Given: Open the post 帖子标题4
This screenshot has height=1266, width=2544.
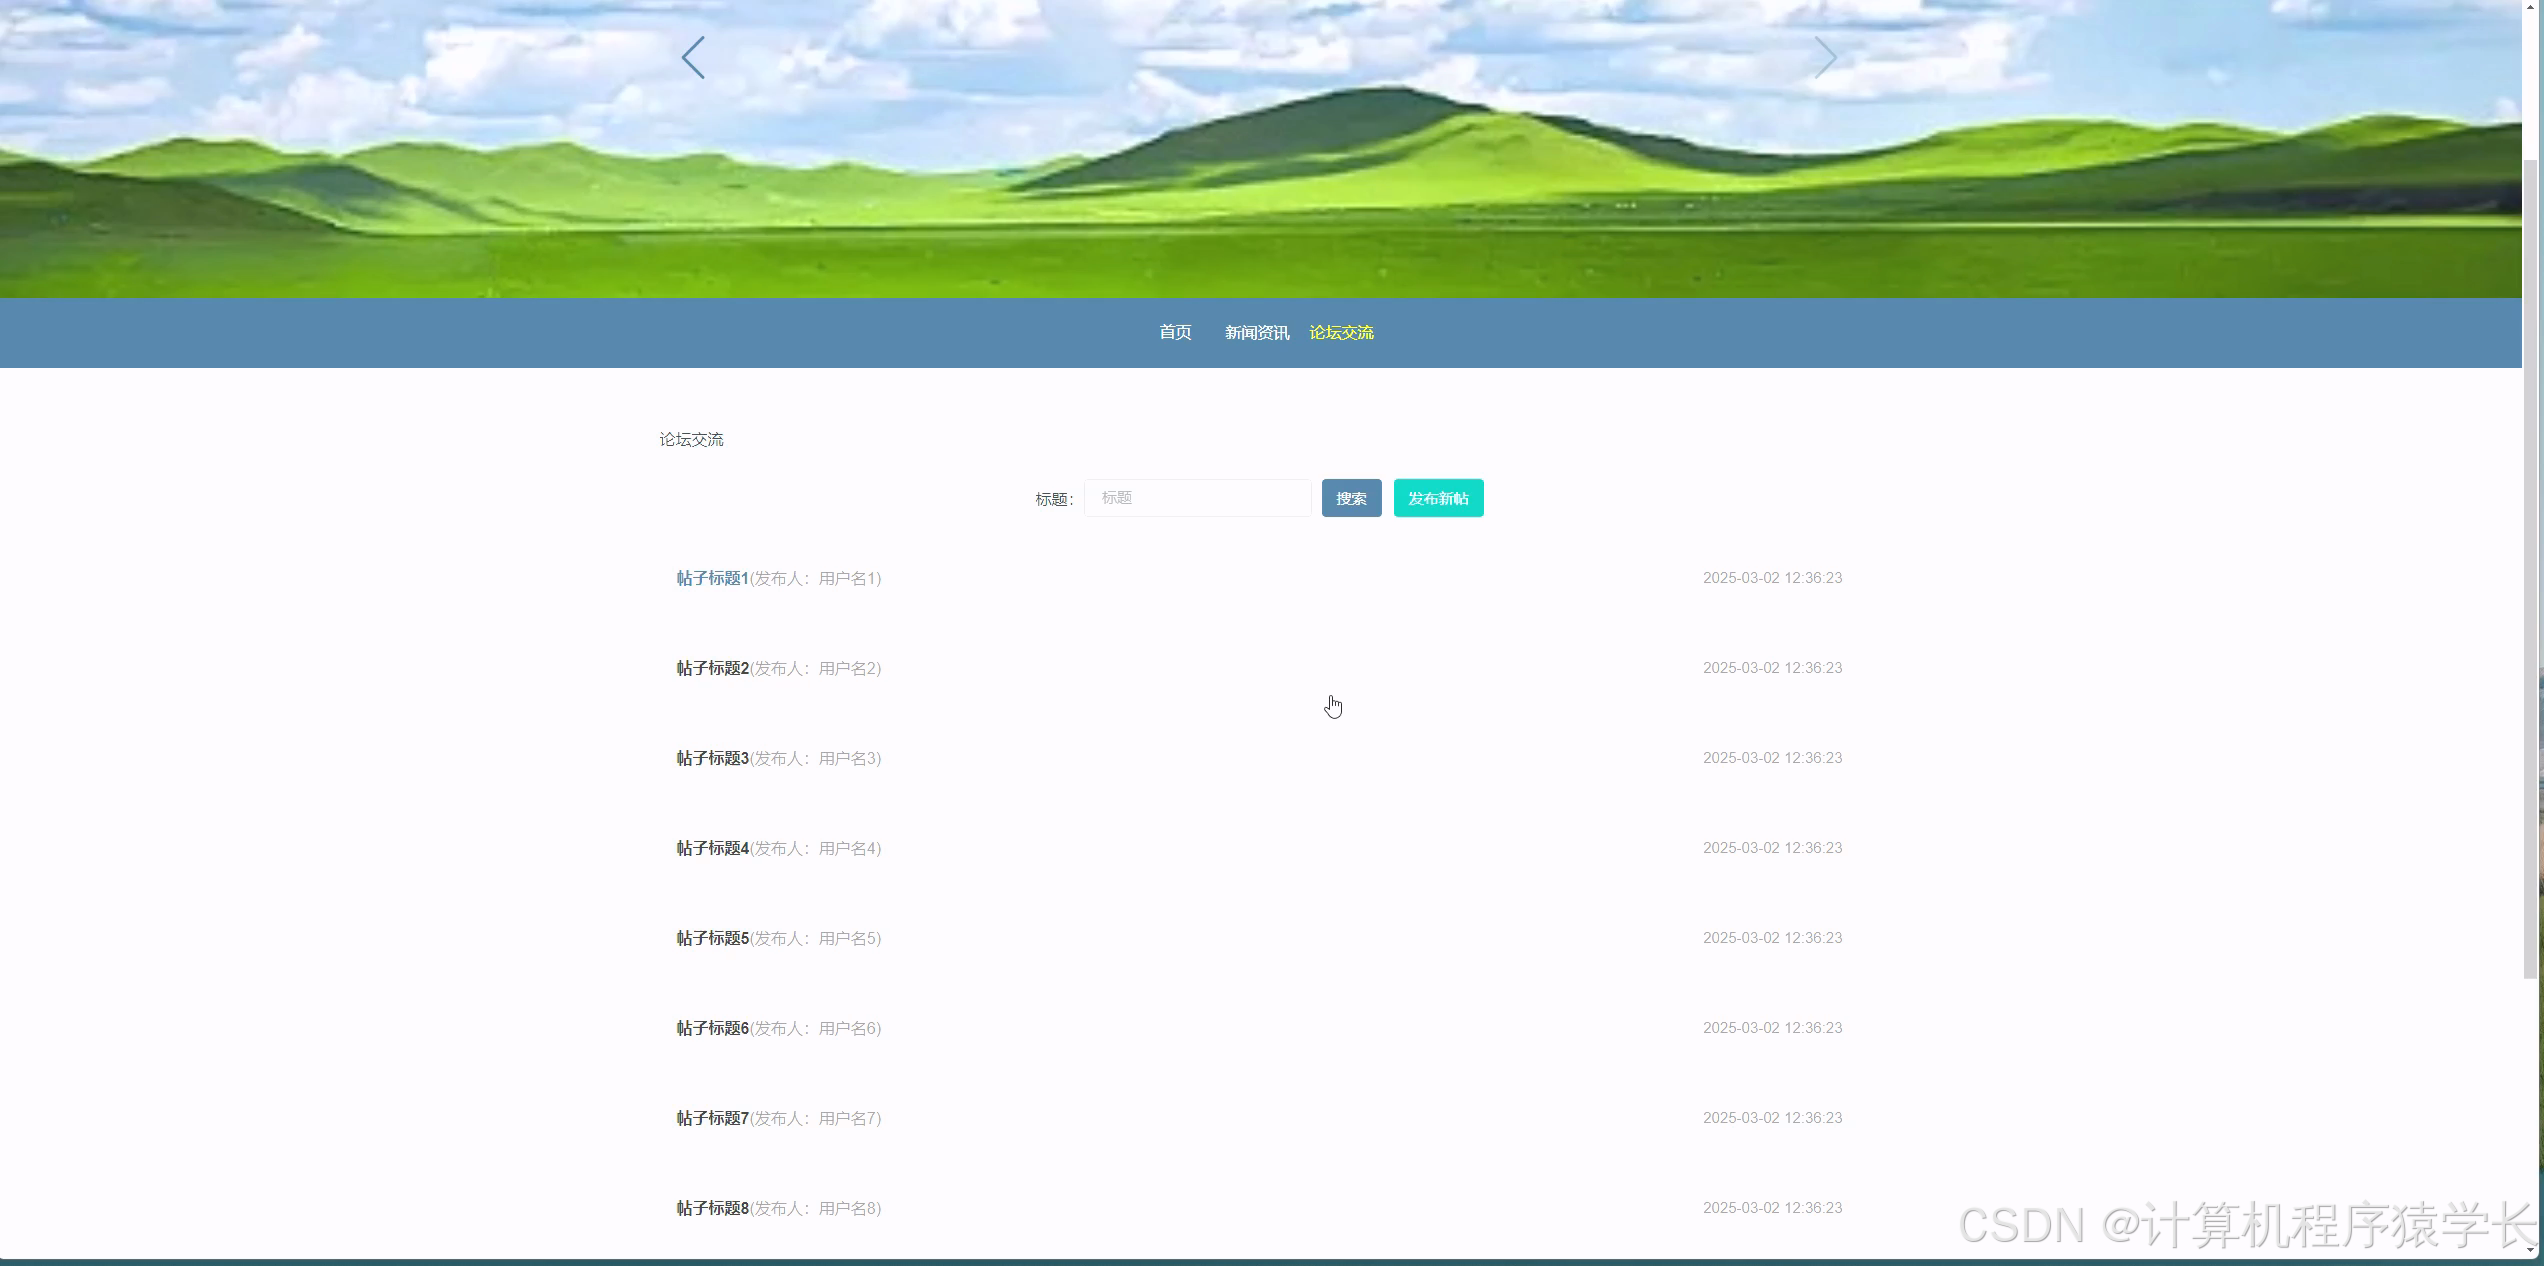Looking at the screenshot, I should 711,847.
